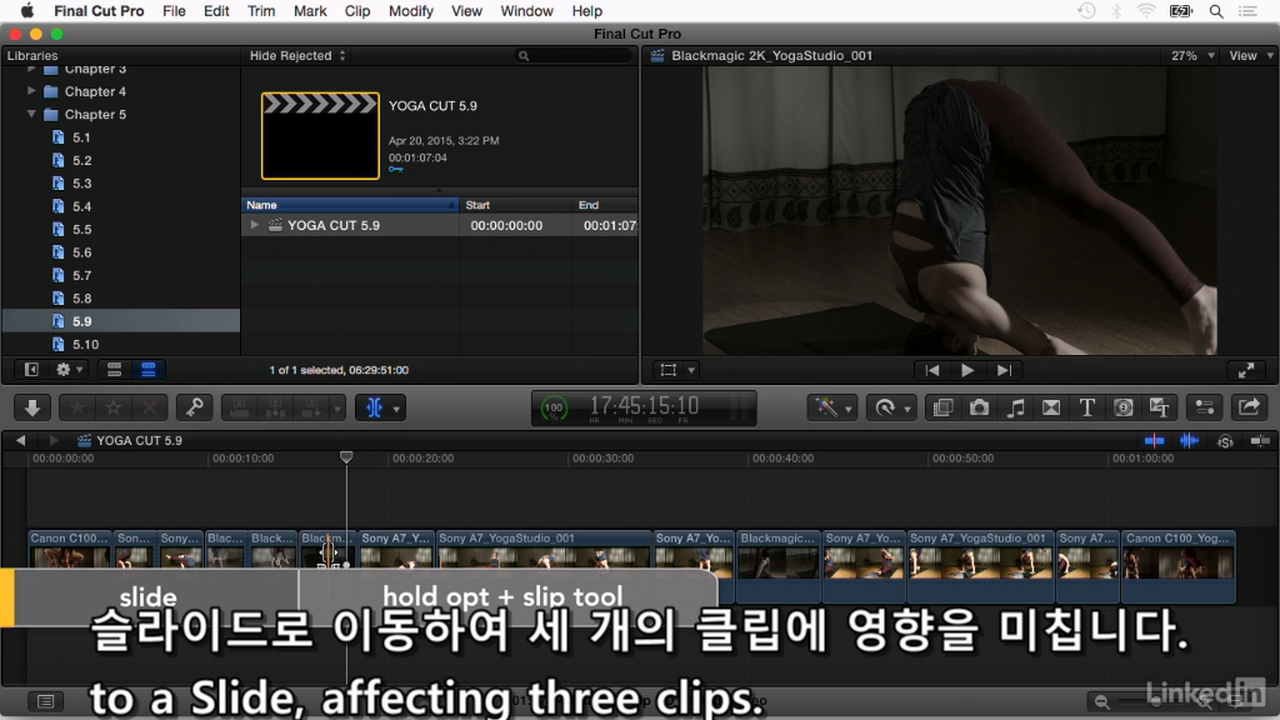Open the Window menu
This screenshot has width=1280, height=720.
pyautogui.click(x=527, y=11)
